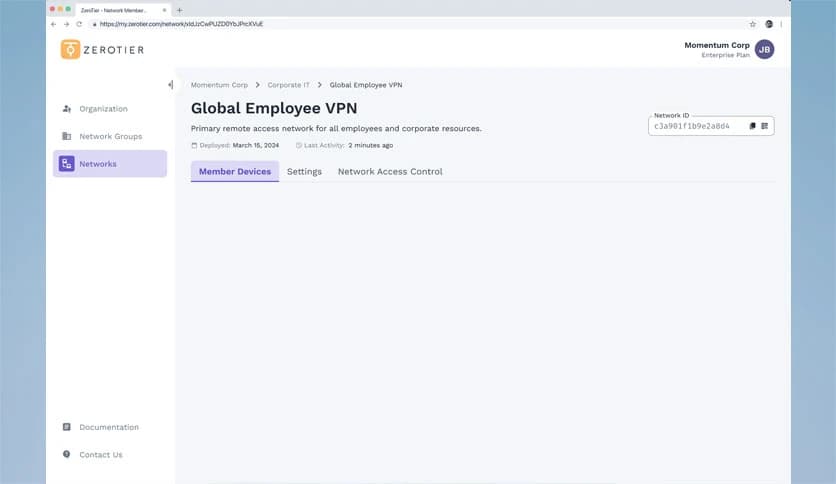Screen dimensions: 836x484
Task: Show the Network ID QR code
Action: tap(765, 126)
